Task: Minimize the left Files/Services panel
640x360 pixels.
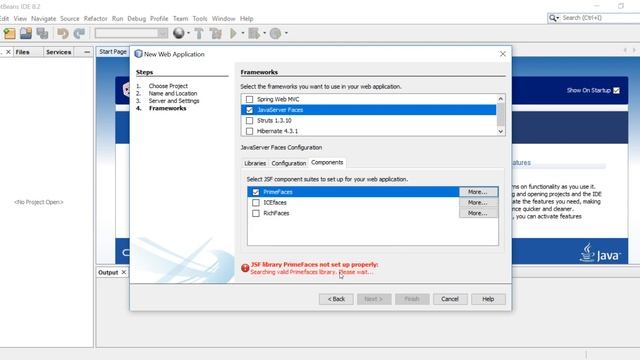Action: click(x=87, y=52)
